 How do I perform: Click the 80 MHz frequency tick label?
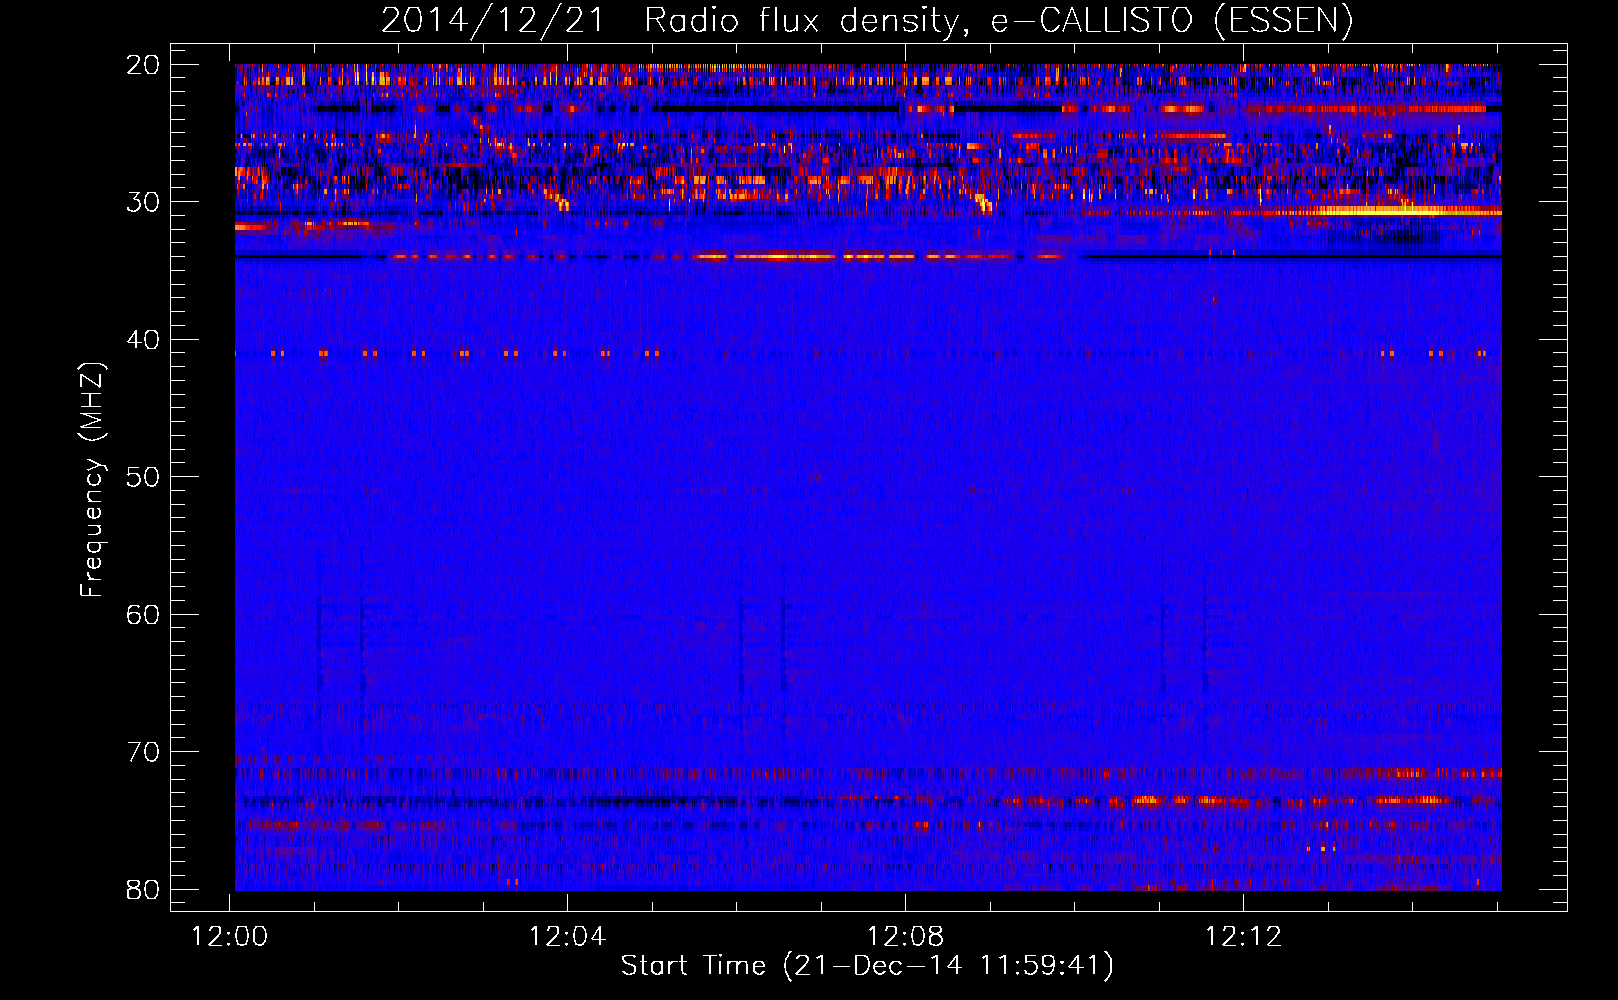coord(143,889)
